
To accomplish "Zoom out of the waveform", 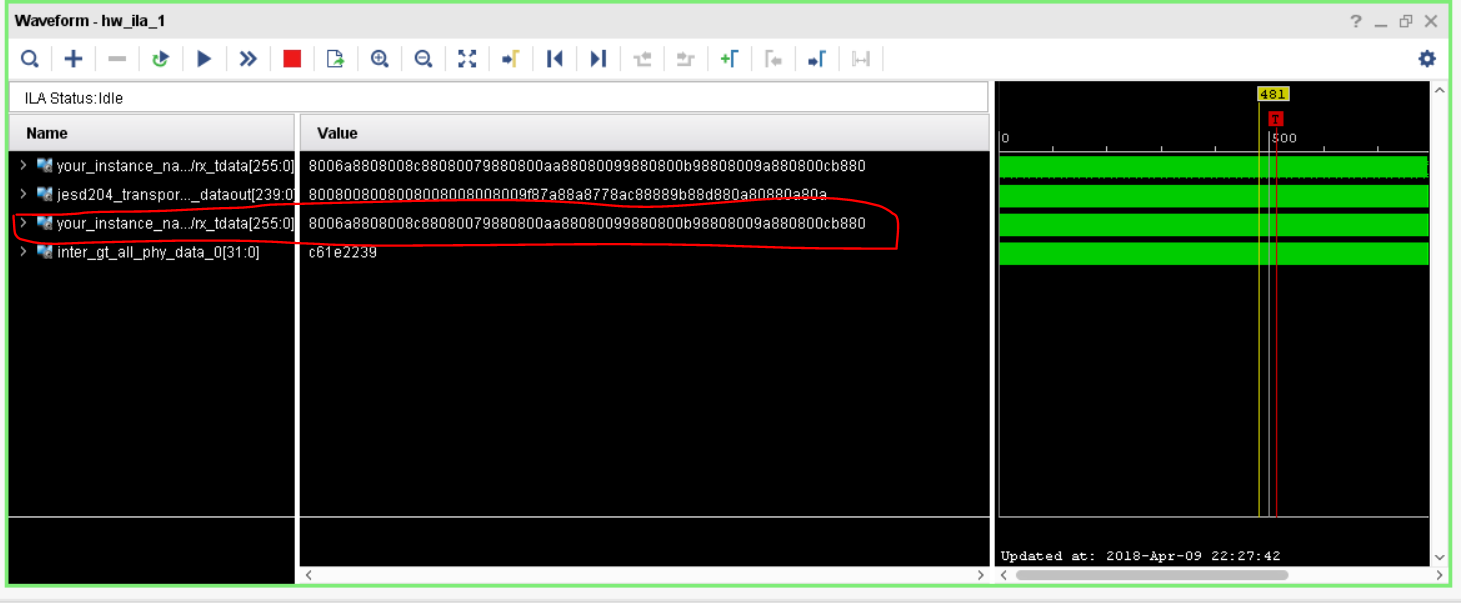I will [x=423, y=59].
